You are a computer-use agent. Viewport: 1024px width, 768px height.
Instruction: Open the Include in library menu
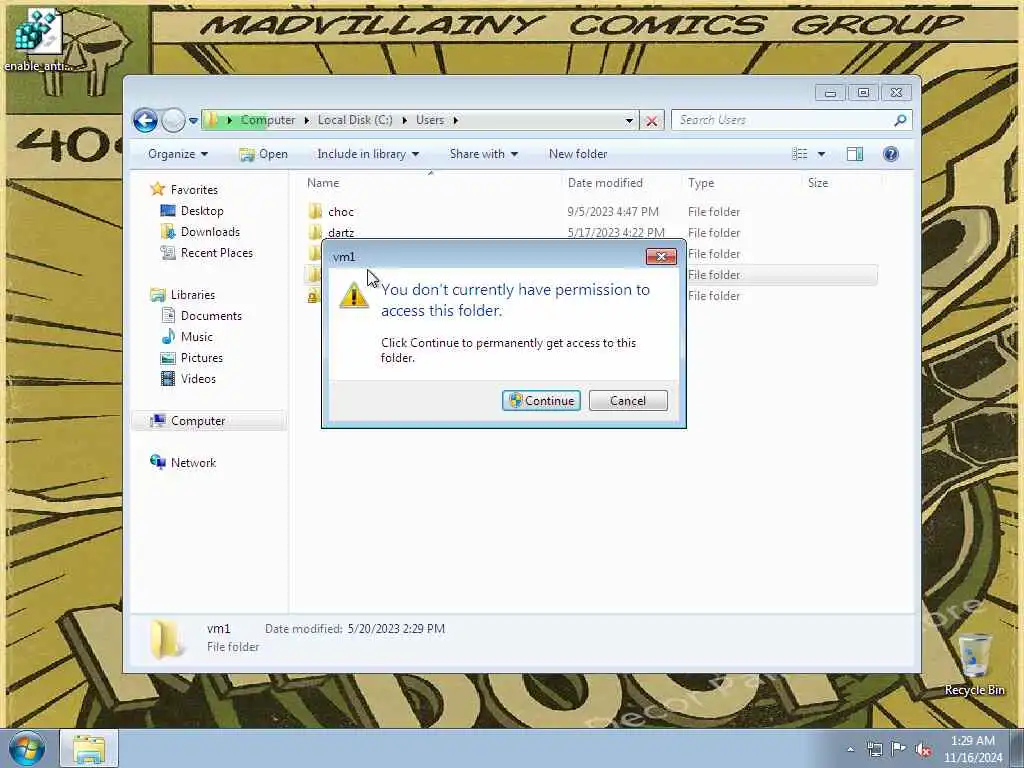(x=368, y=154)
